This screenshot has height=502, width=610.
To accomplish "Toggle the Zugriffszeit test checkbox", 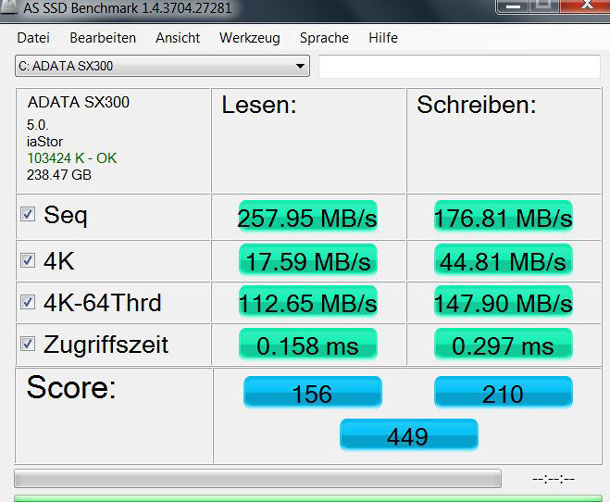I will click(28, 344).
